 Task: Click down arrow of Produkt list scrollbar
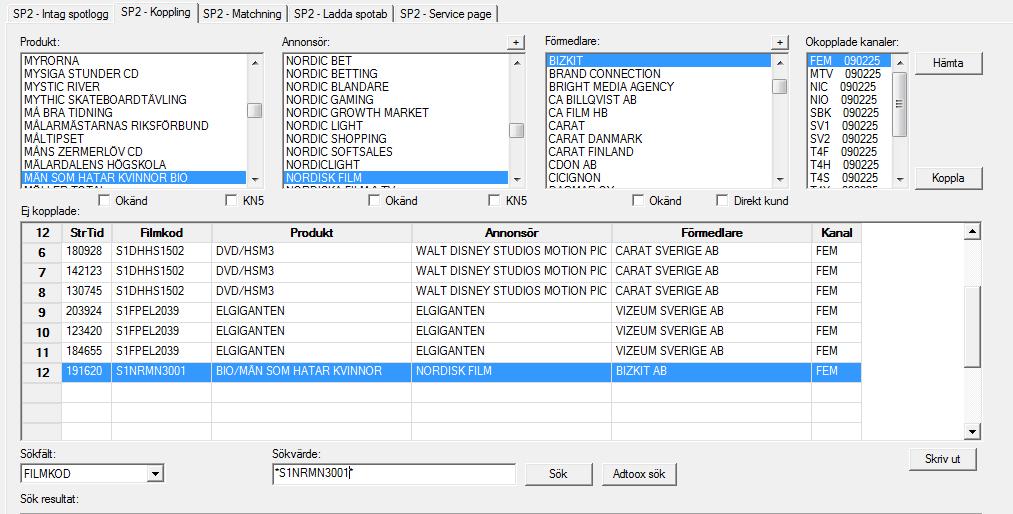[x=255, y=180]
